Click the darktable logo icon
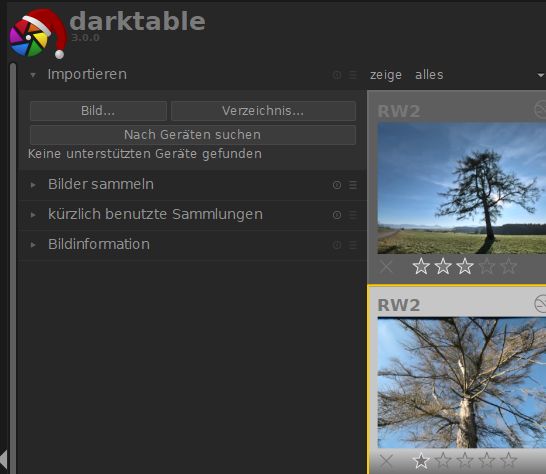Screen dimensions: 546x474 tap(38, 34)
